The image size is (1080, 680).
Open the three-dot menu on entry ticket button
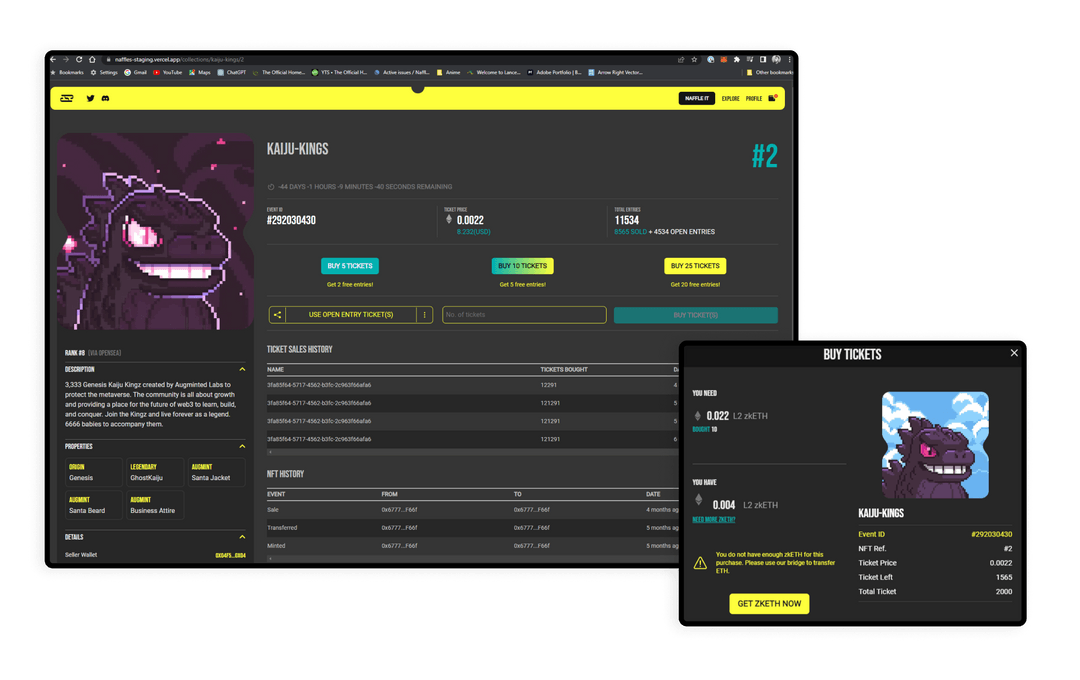pos(425,315)
